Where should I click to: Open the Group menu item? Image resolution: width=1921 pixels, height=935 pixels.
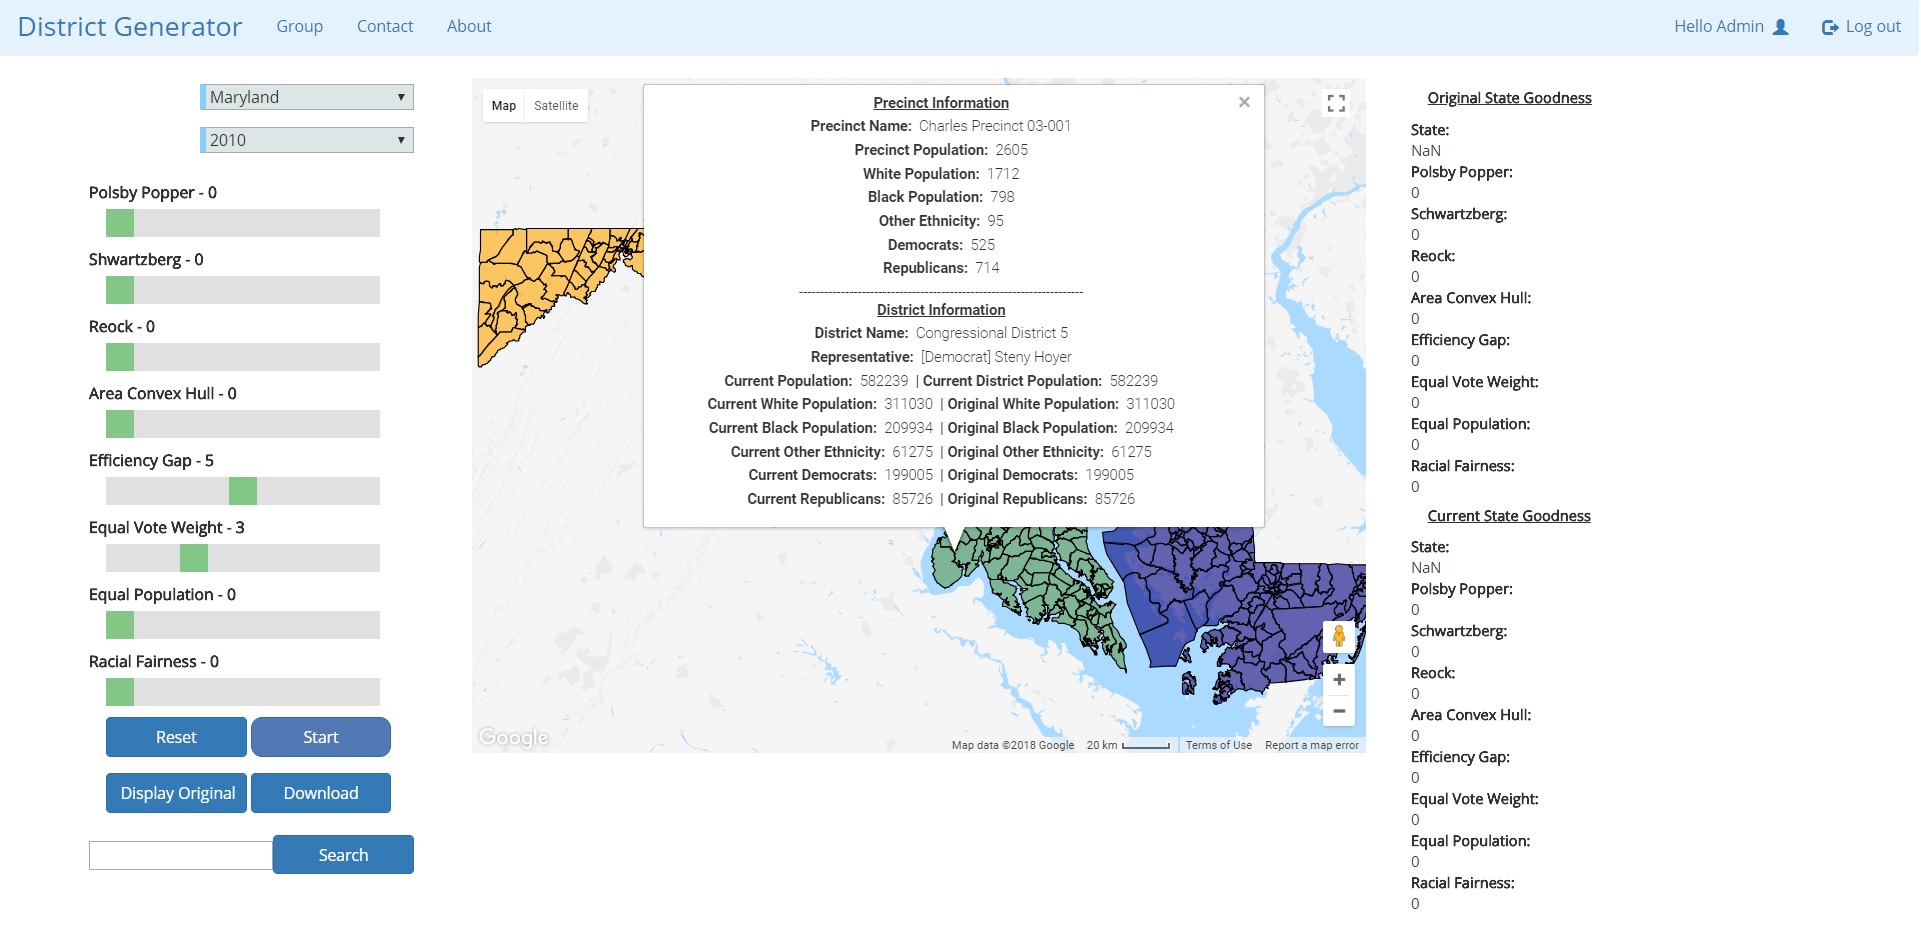[x=299, y=27]
